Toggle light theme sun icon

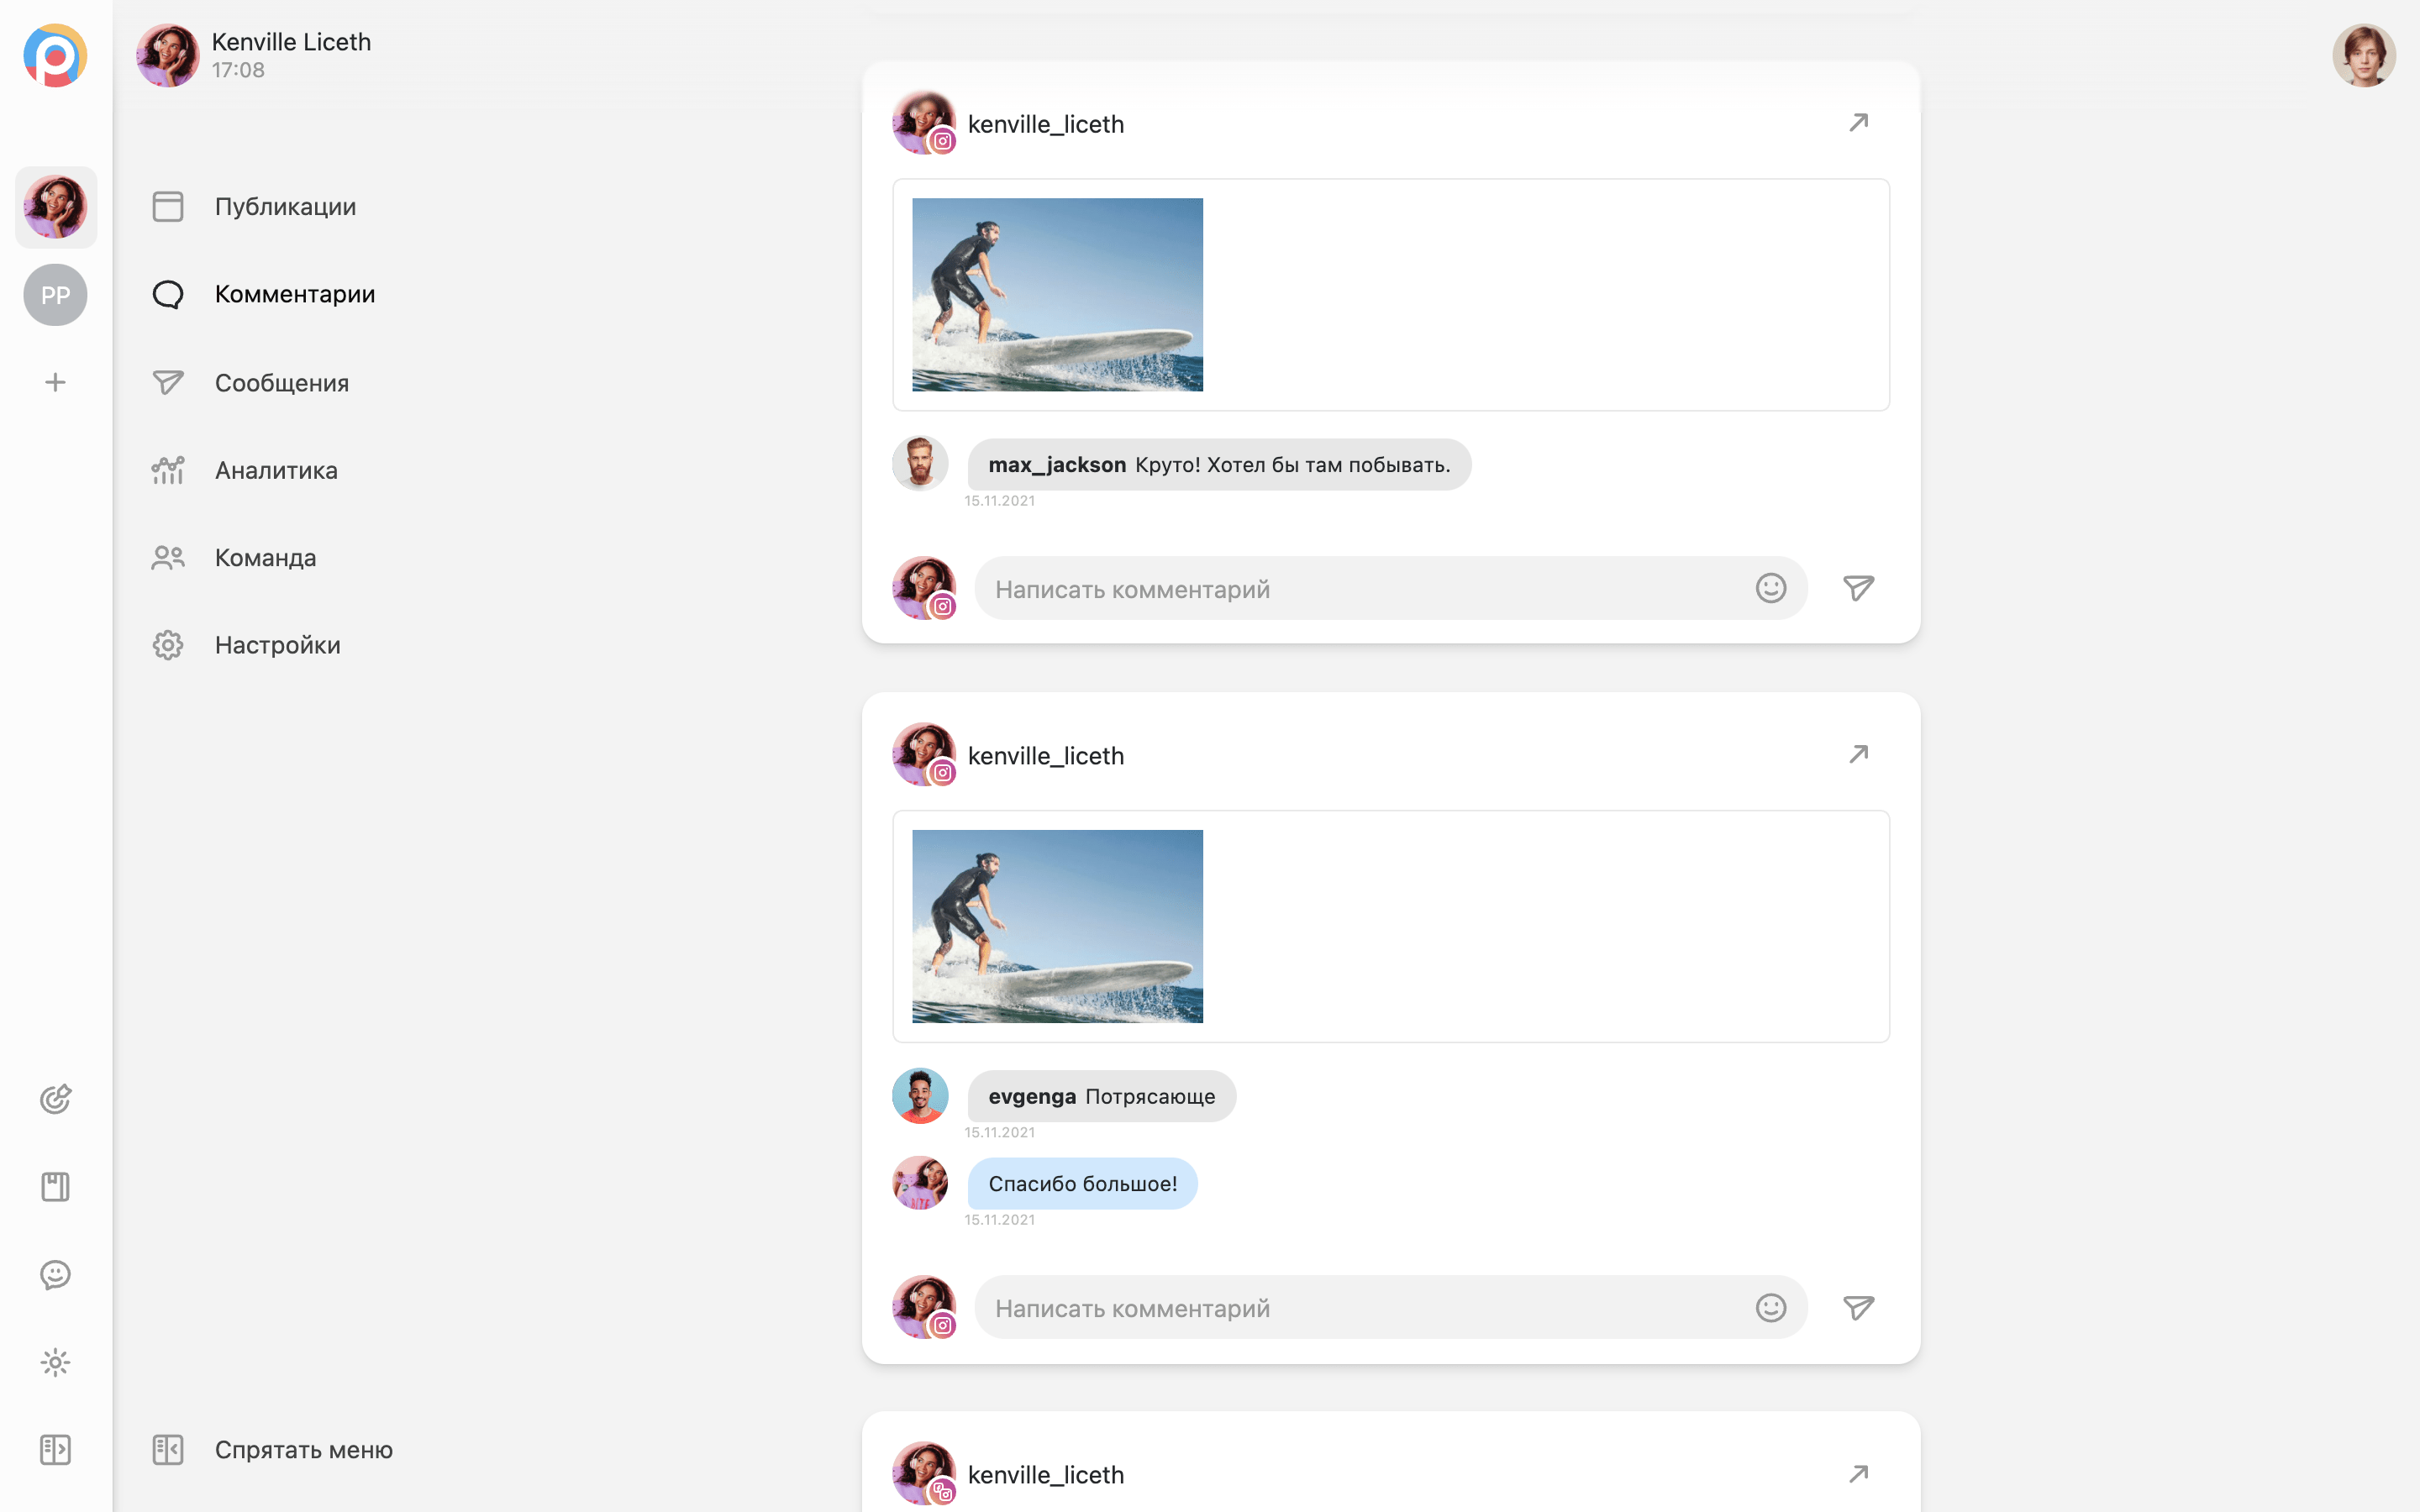(x=56, y=1362)
